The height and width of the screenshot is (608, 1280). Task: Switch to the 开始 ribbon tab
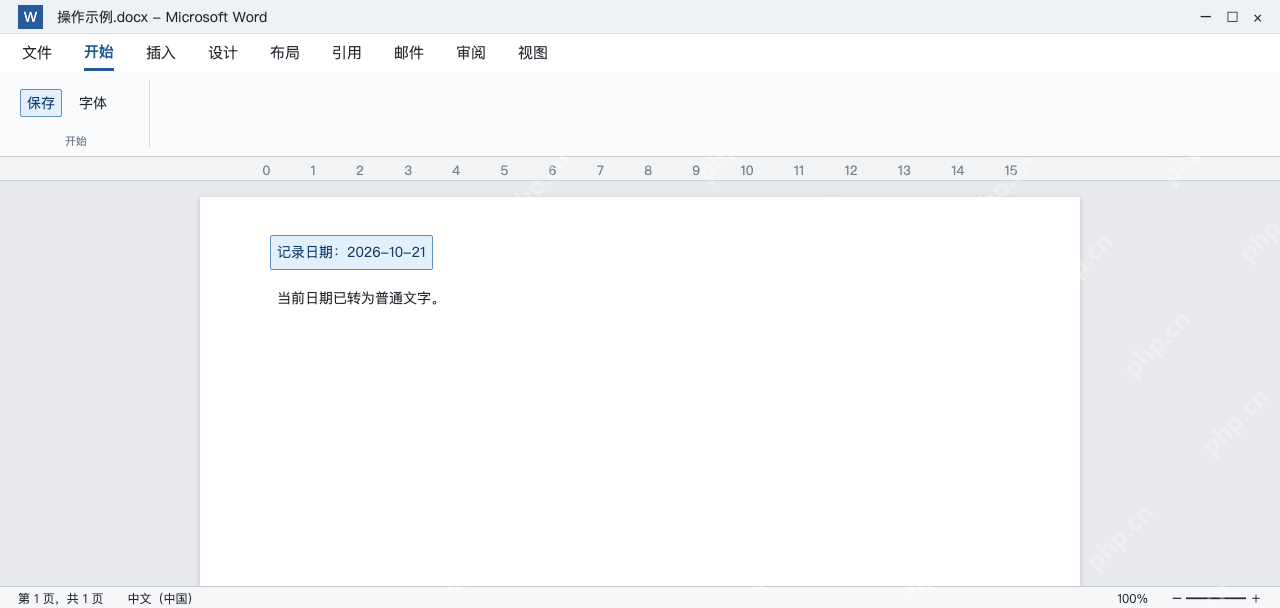tap(99, 53)
